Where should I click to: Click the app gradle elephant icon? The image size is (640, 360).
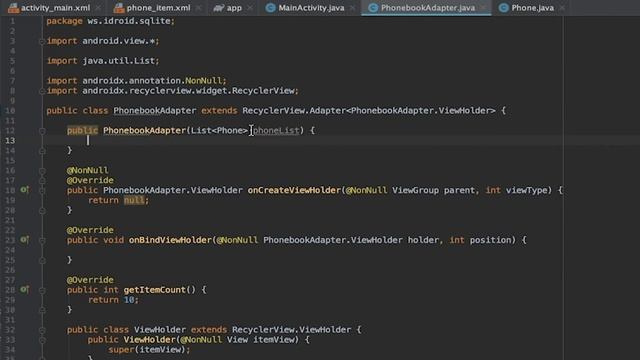219,8
